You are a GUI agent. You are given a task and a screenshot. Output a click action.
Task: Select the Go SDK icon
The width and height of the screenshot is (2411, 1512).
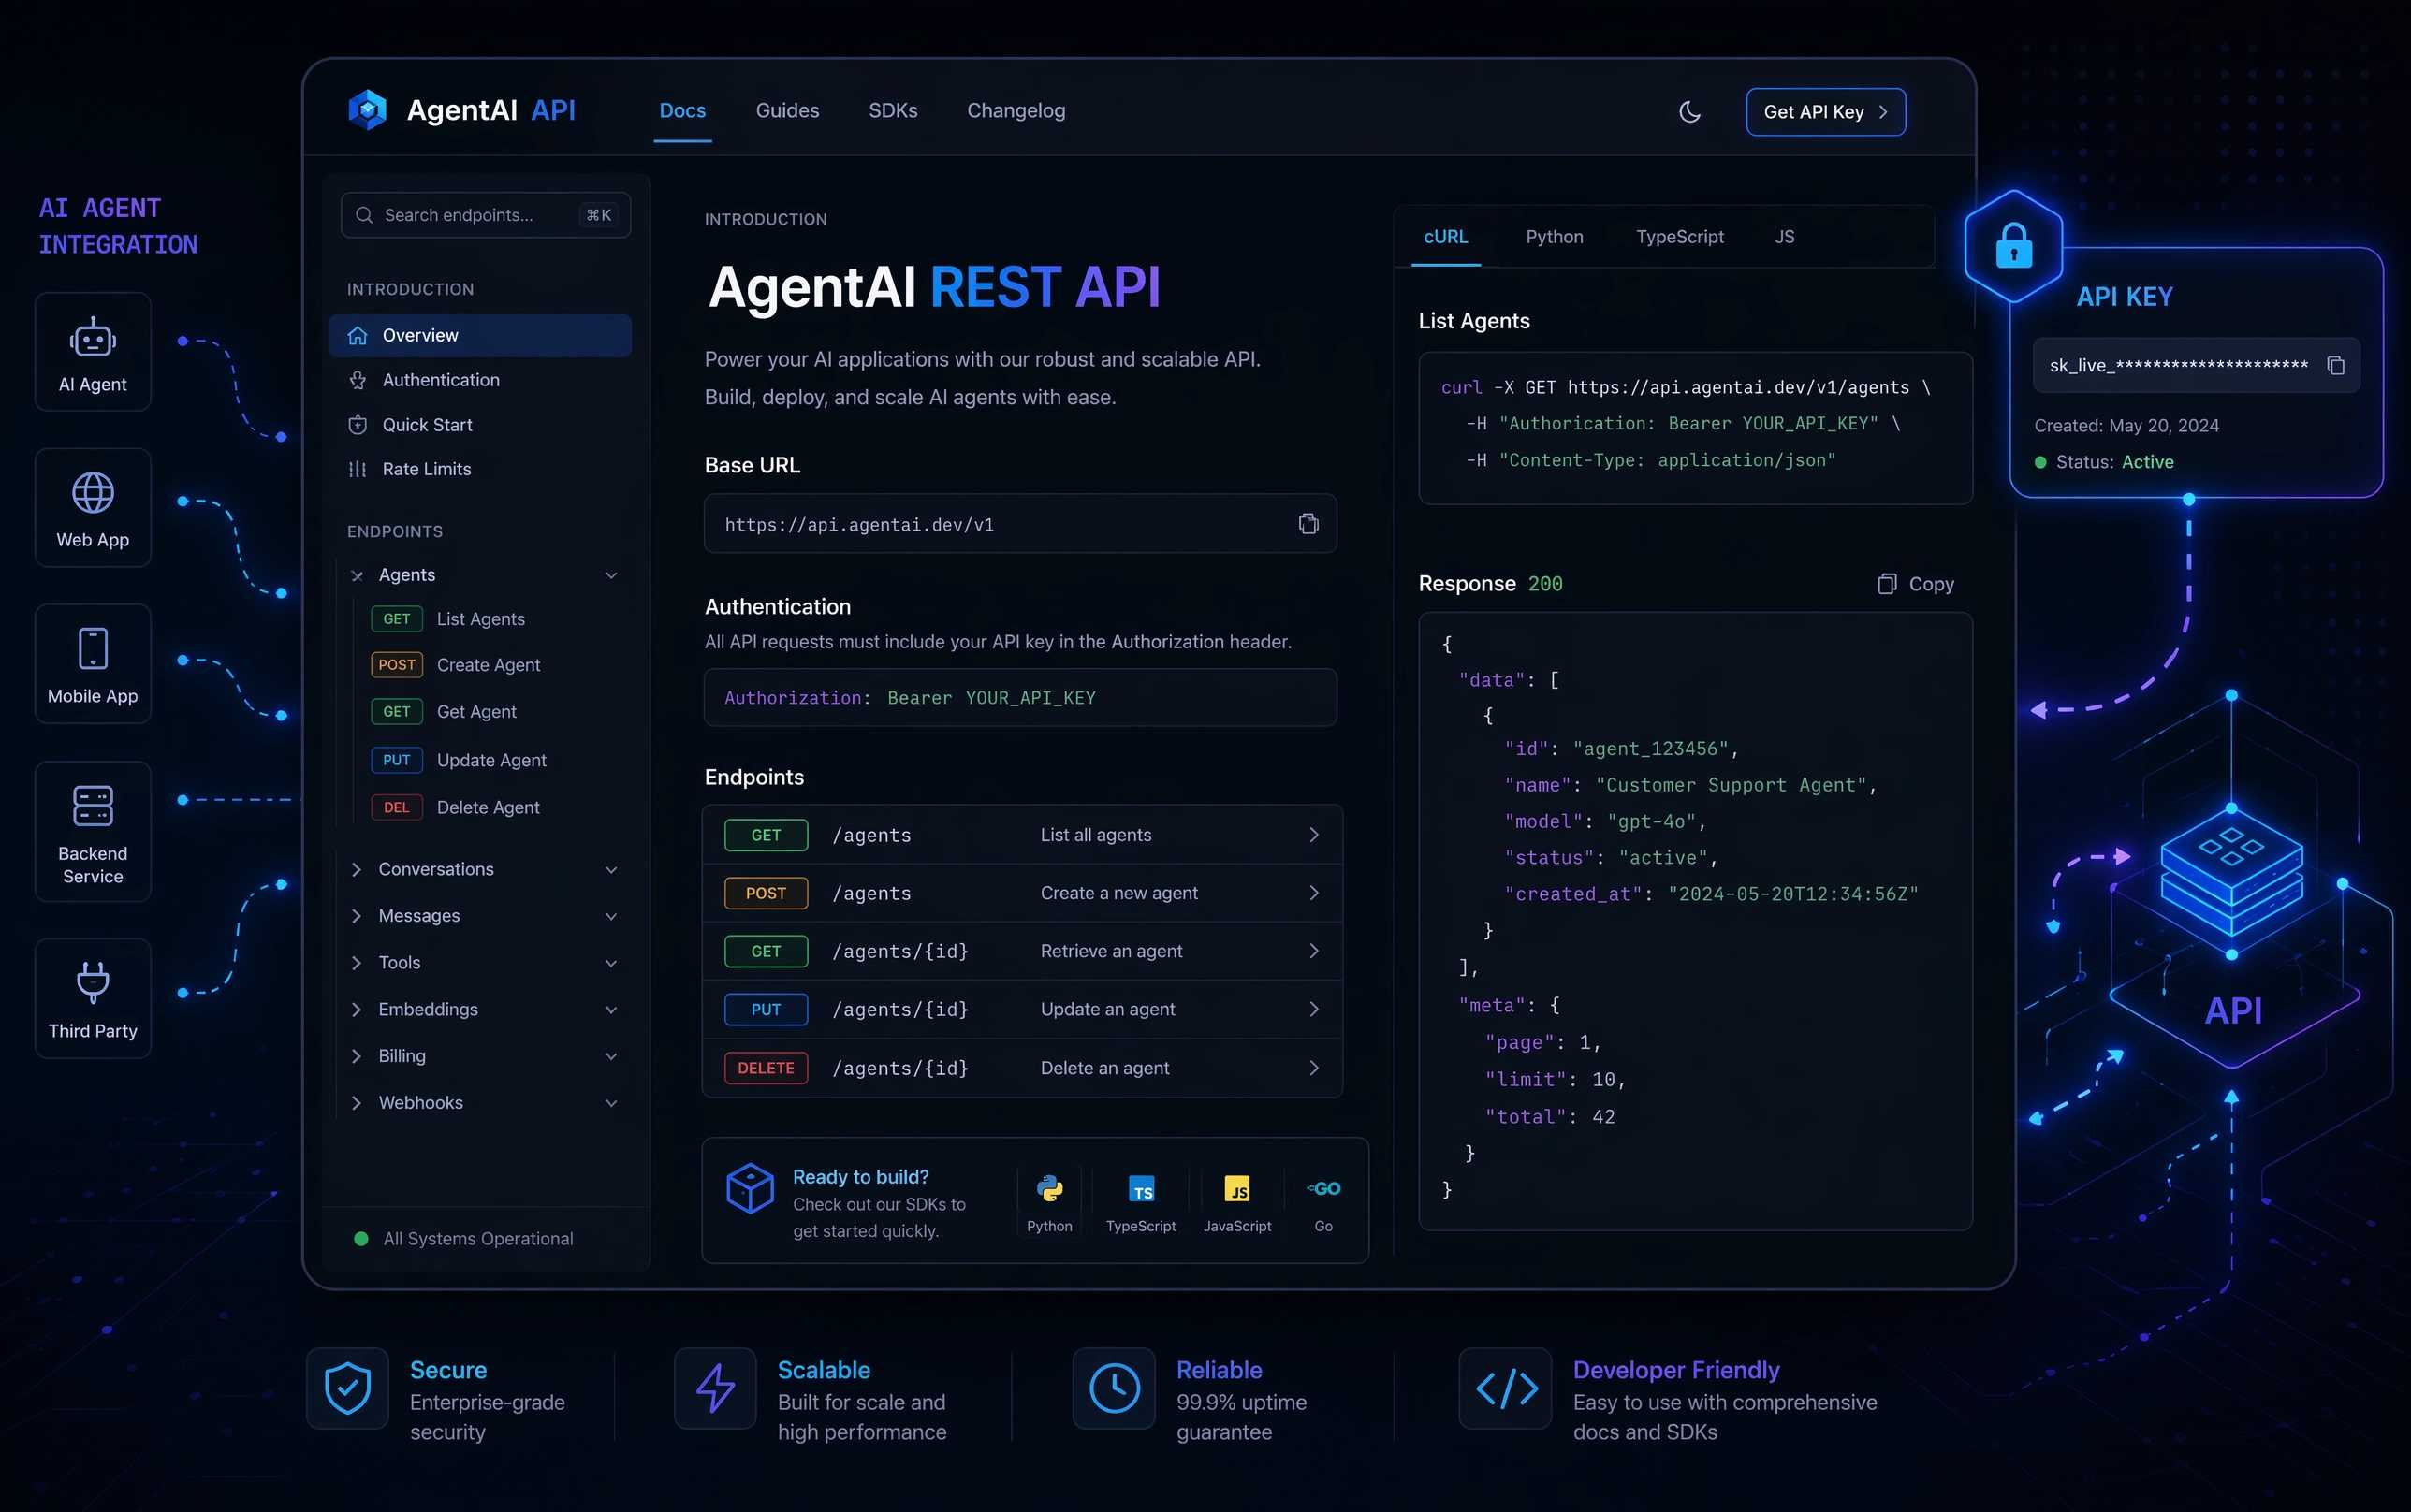1323,1189
